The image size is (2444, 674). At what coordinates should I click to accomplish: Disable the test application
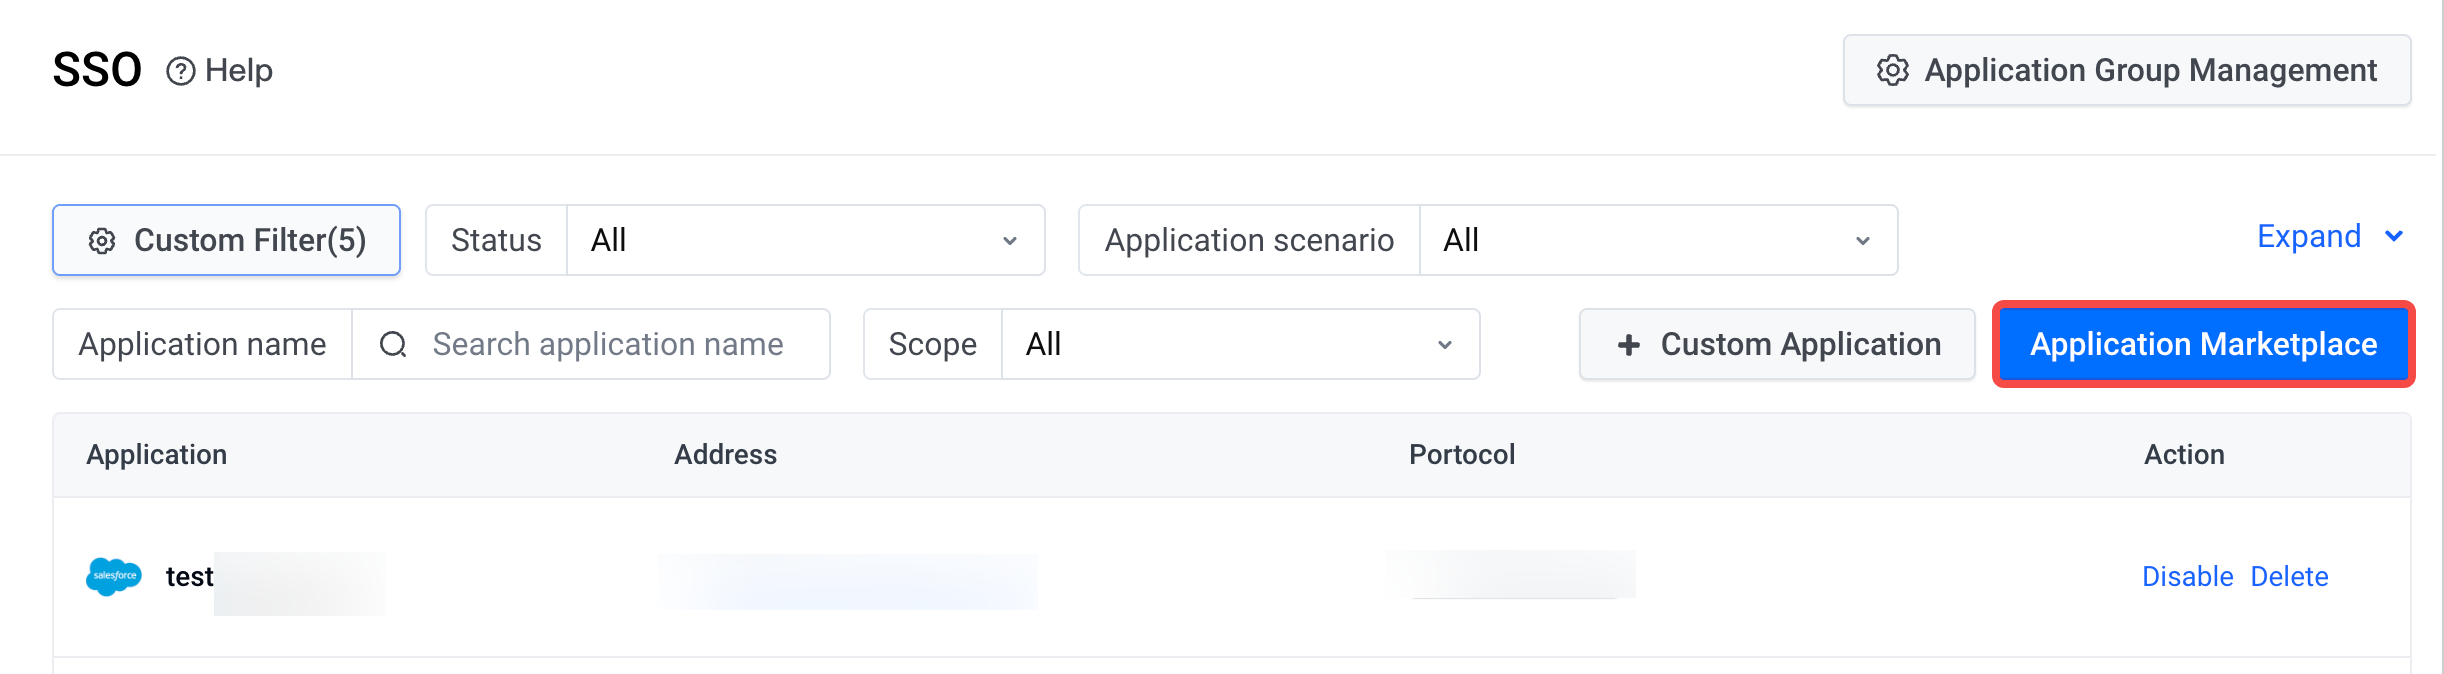pos(2187,576)
